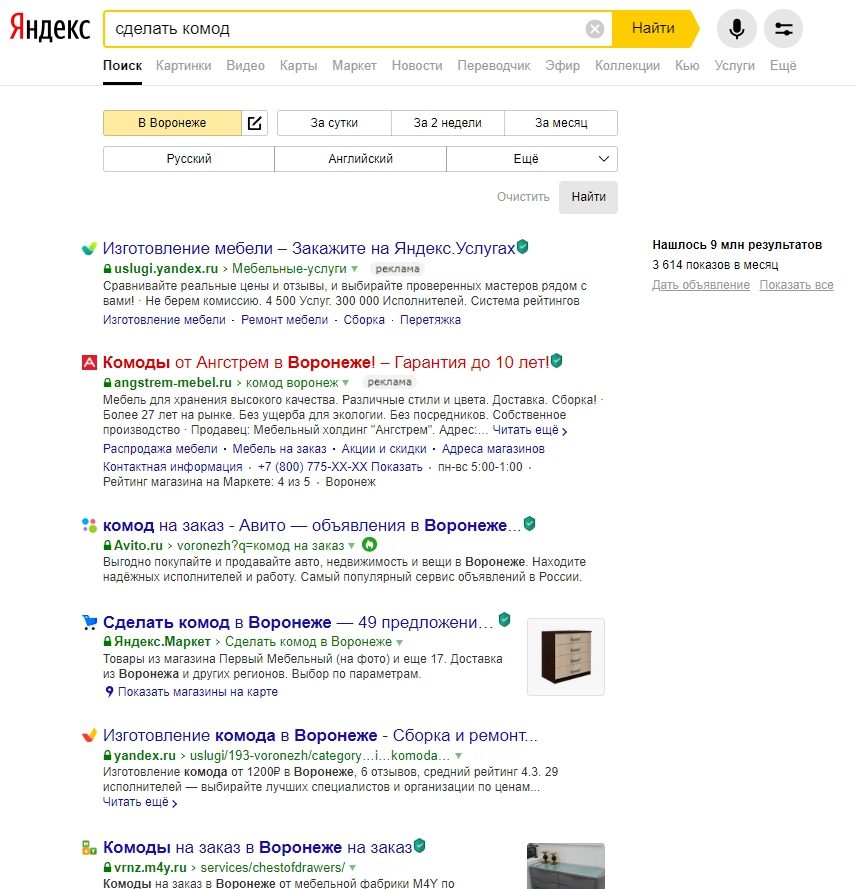Click the green Turbo icon on the Avito result
This screenshot has width=856, height=889.
pyautogui.click(x=369, y=545)
